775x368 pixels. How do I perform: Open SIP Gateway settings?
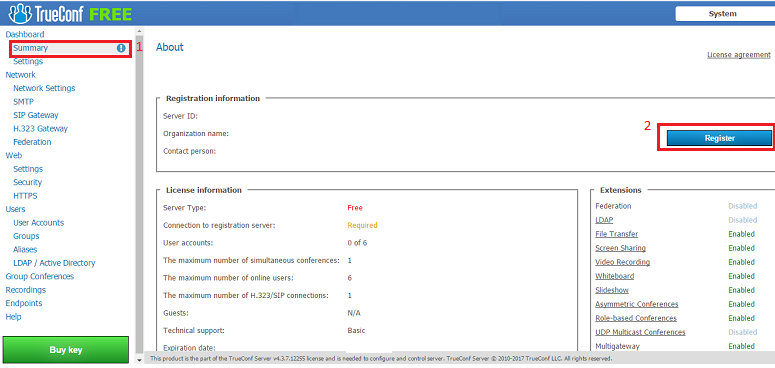click(x=36, y=115)
